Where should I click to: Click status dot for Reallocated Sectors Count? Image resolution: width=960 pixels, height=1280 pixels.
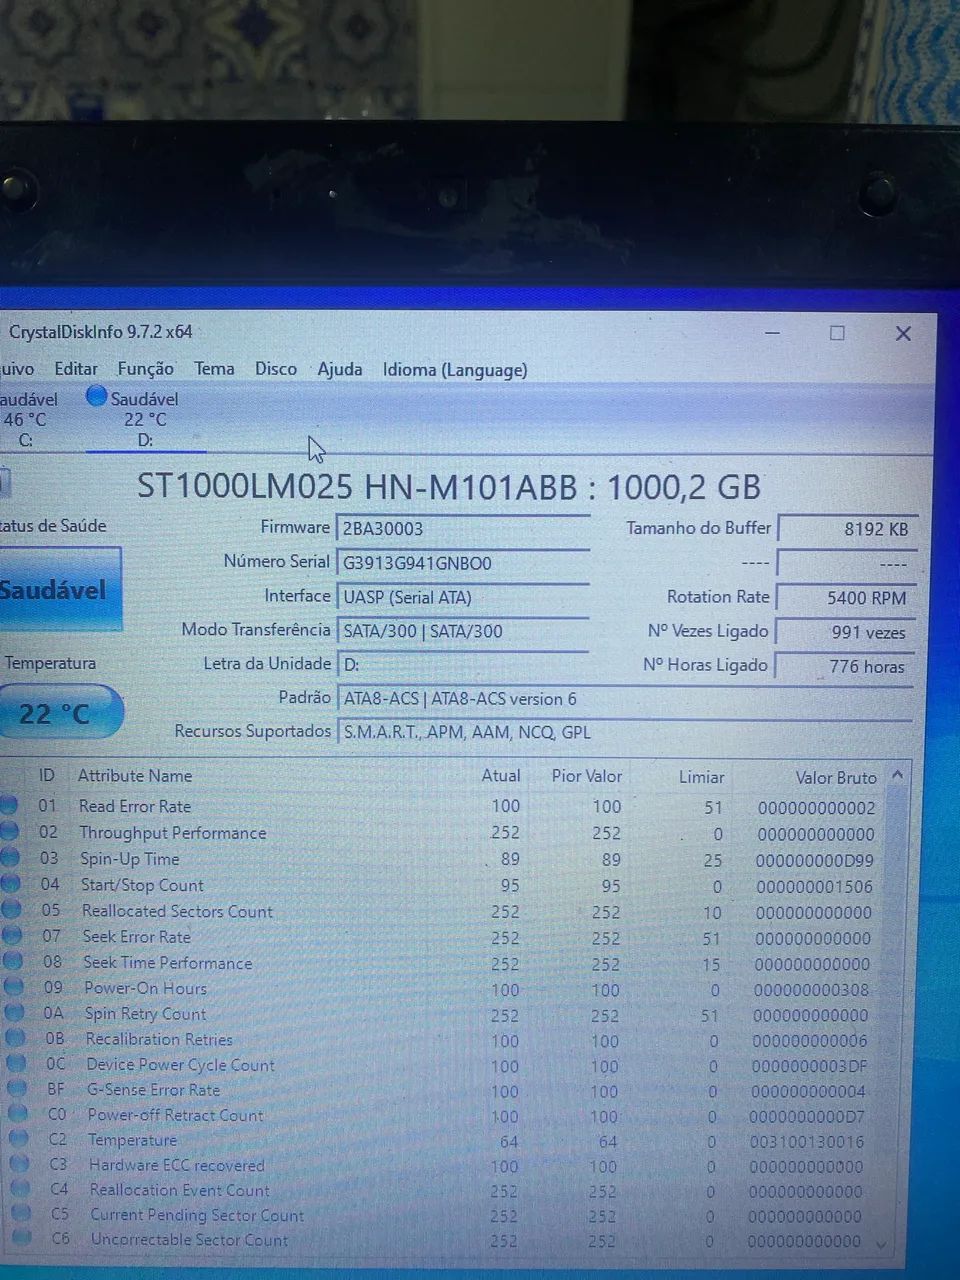(x=11, y=909)
